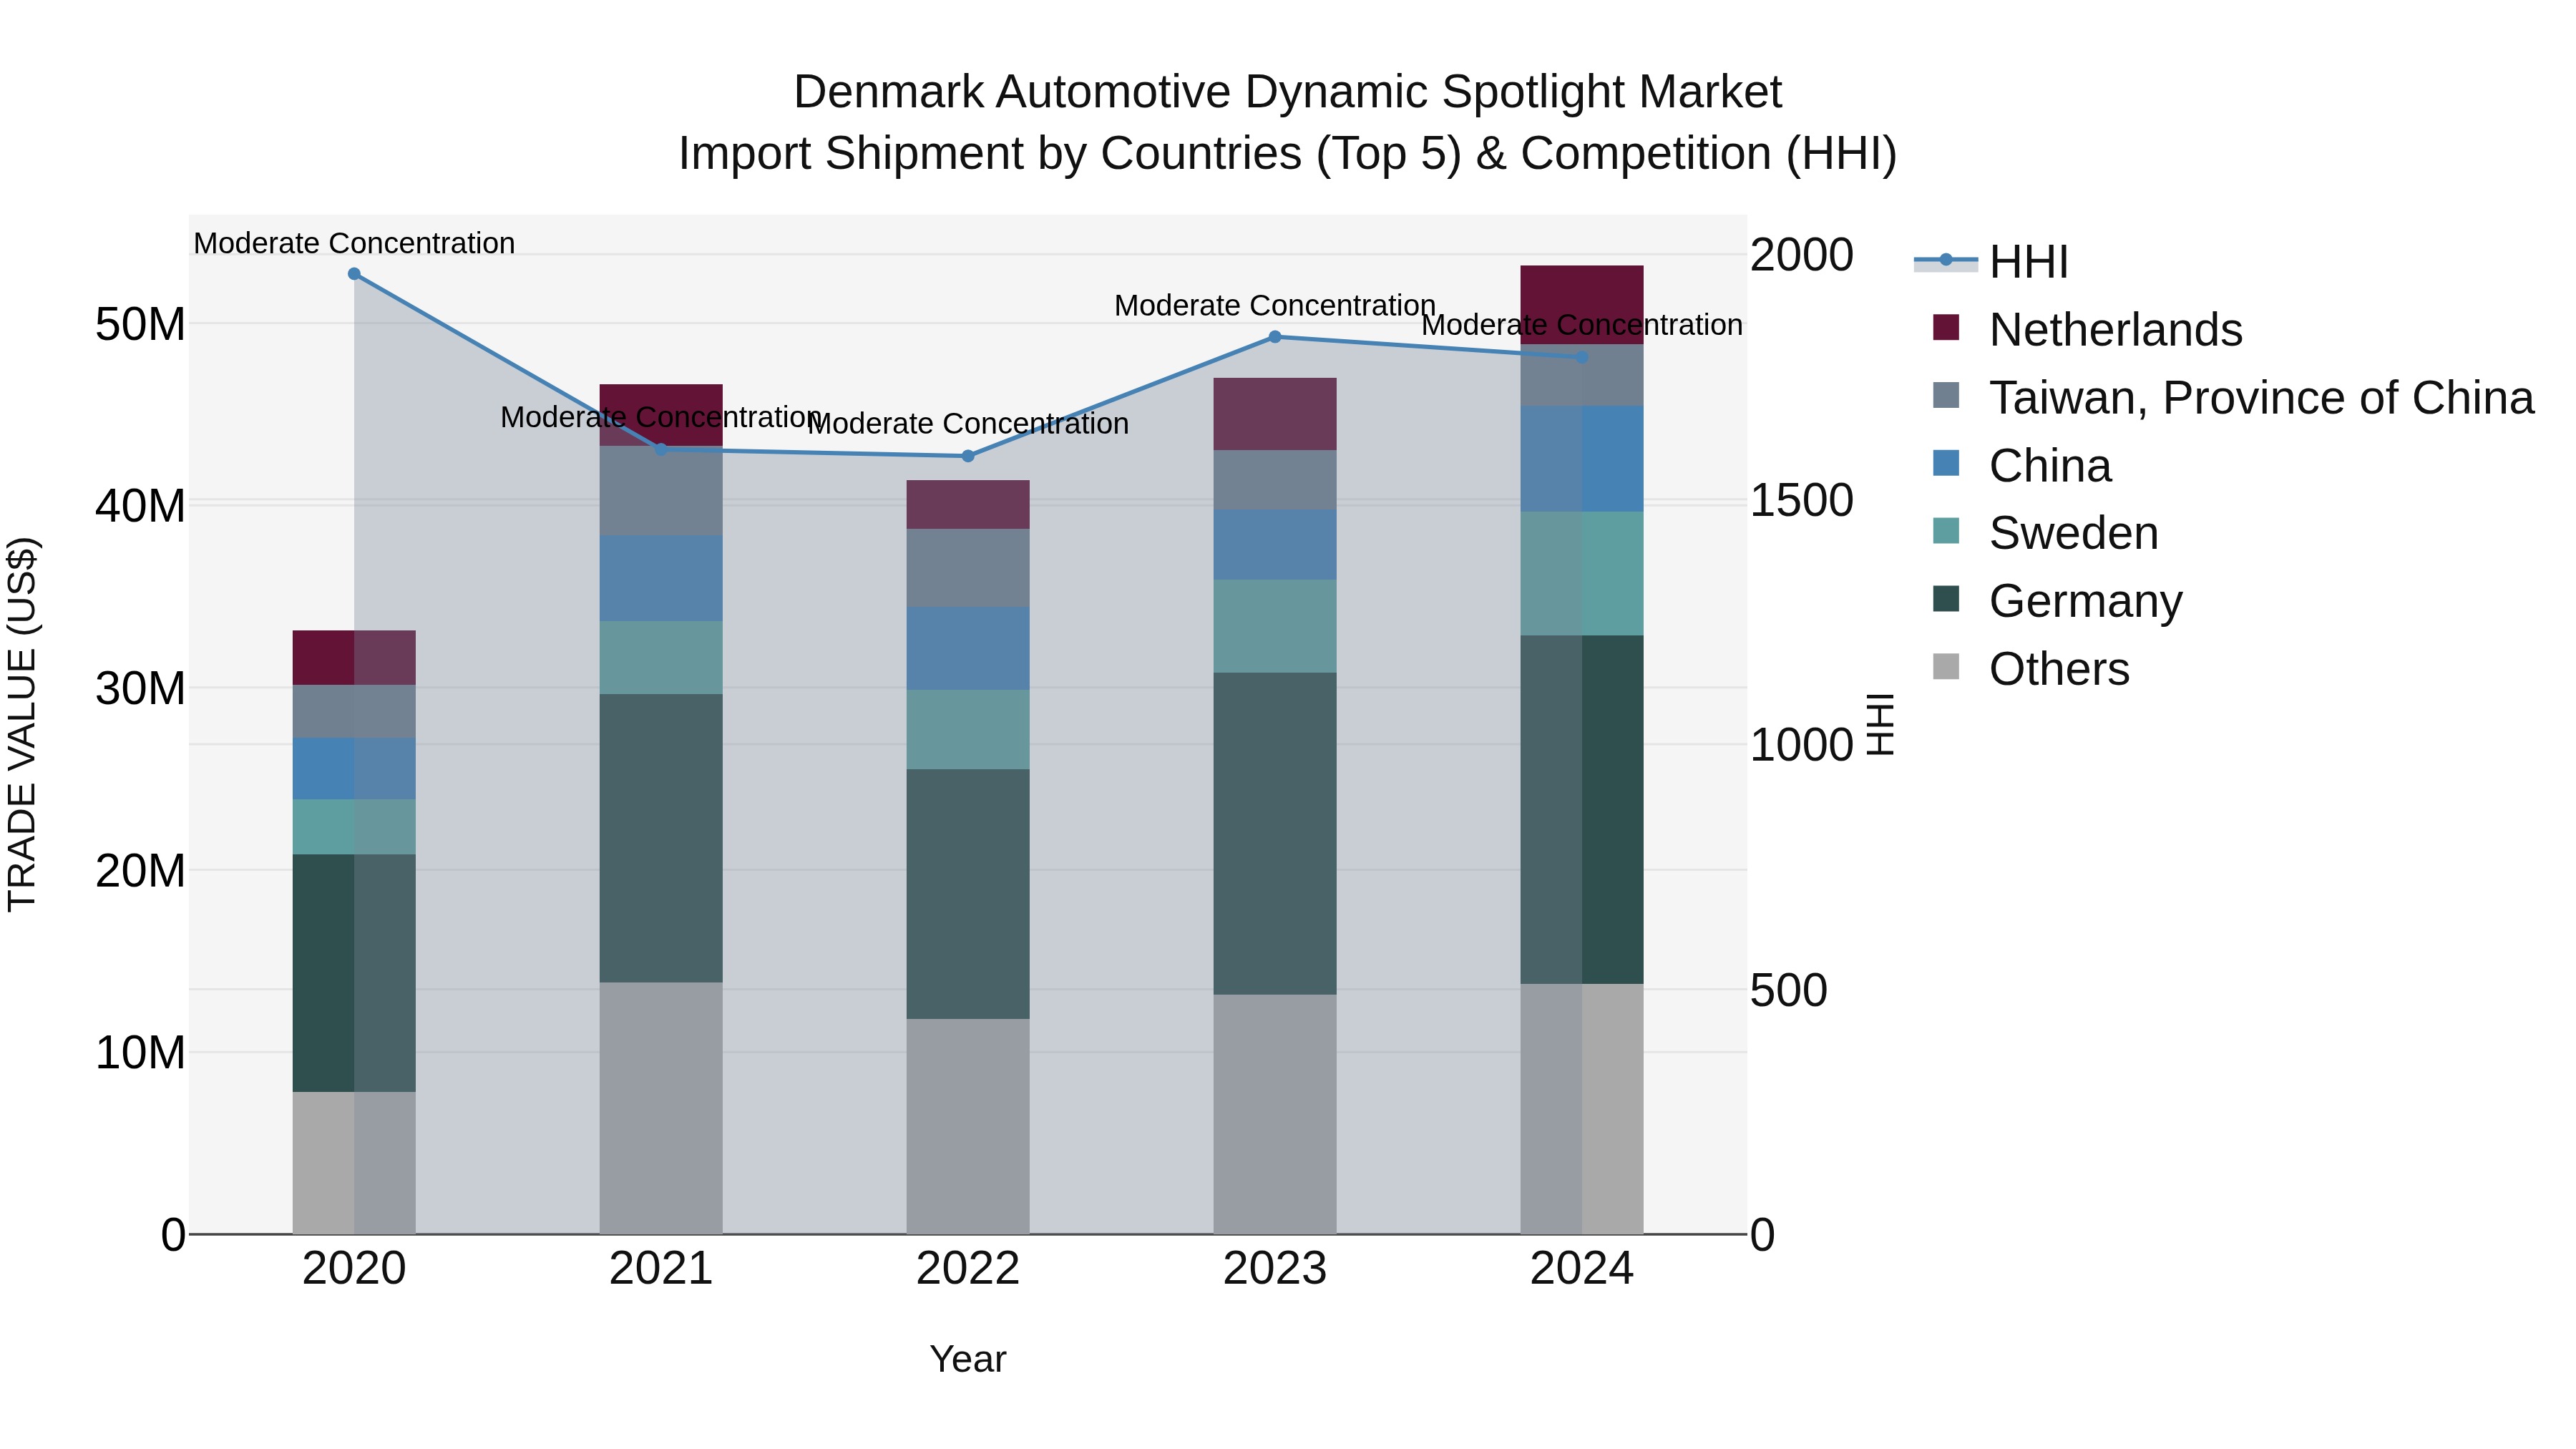Click the 1000 HHI axis tick label
Viewport: 2576px width, 1449px height.
pos(1802,745)
